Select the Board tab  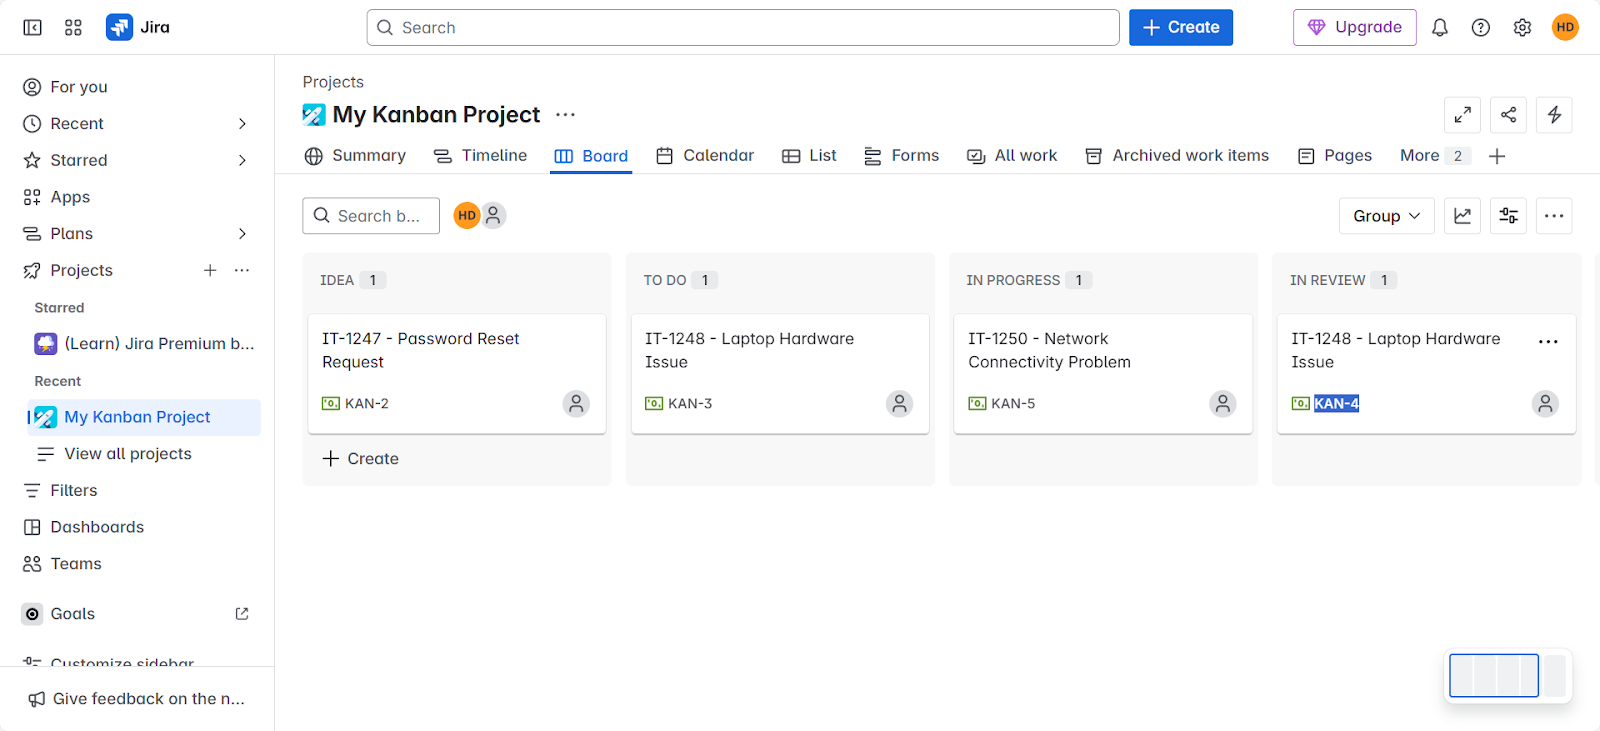591,156
